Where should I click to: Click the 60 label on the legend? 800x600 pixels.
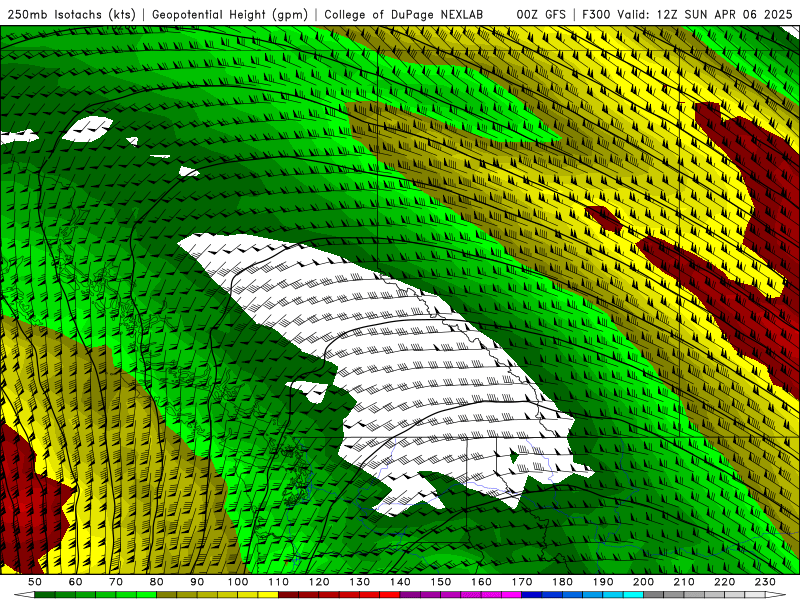[x=76, y=582]
